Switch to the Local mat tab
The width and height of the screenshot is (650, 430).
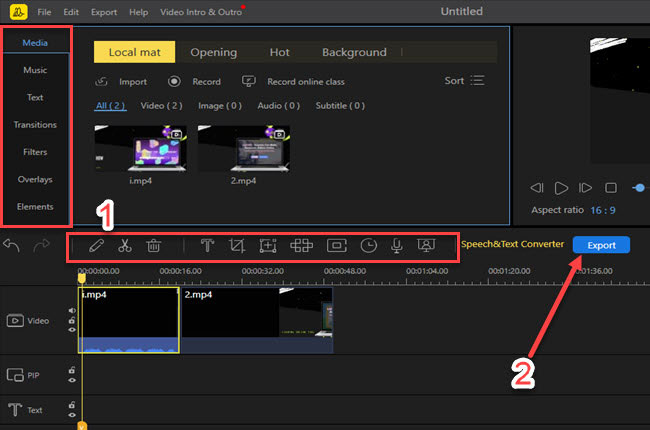point(134,52)
